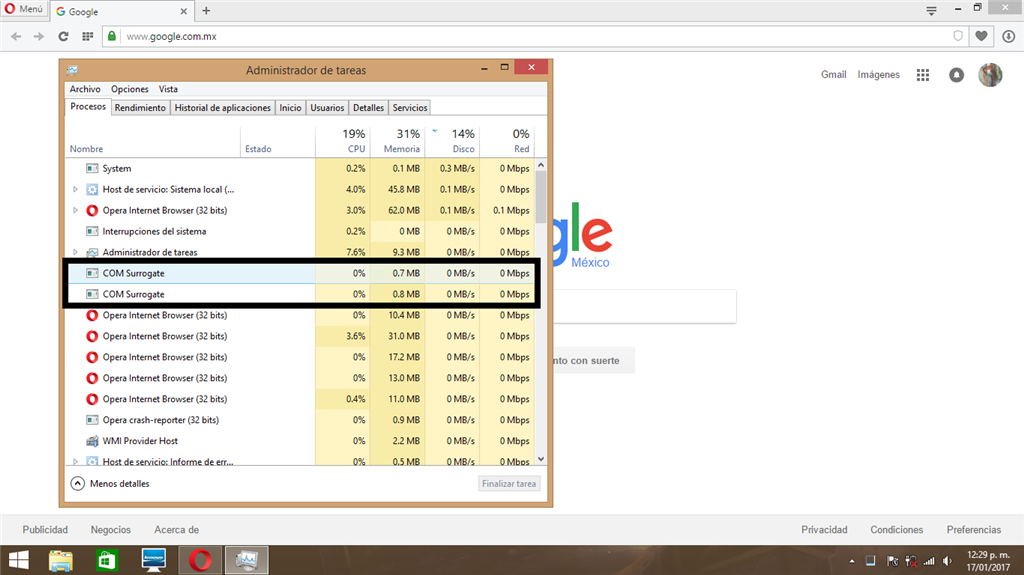Show hidden system tray icons
1024x575 pixels.
click(x=852, y=561)
